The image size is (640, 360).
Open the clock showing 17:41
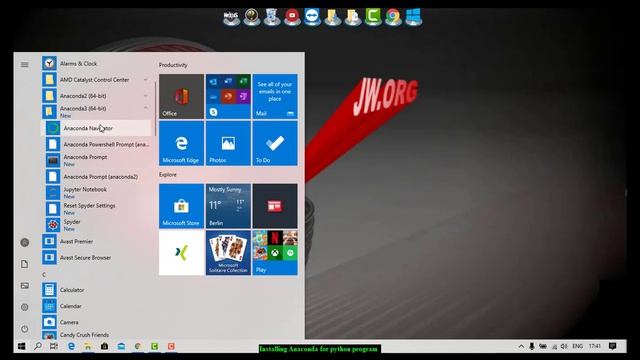(x=595, y=346)
